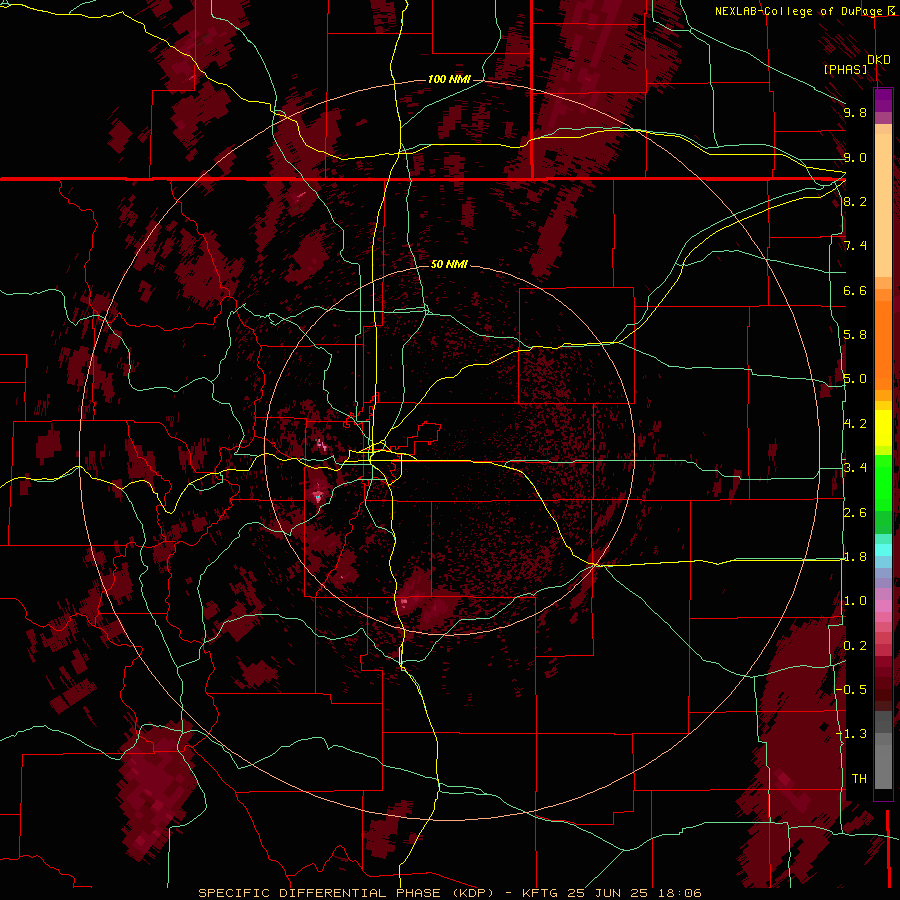Image resolution: width=900 pixels, height=900 pixels.
Task: Pick the purple swatch atop the color bar
Action: point(883,100)
